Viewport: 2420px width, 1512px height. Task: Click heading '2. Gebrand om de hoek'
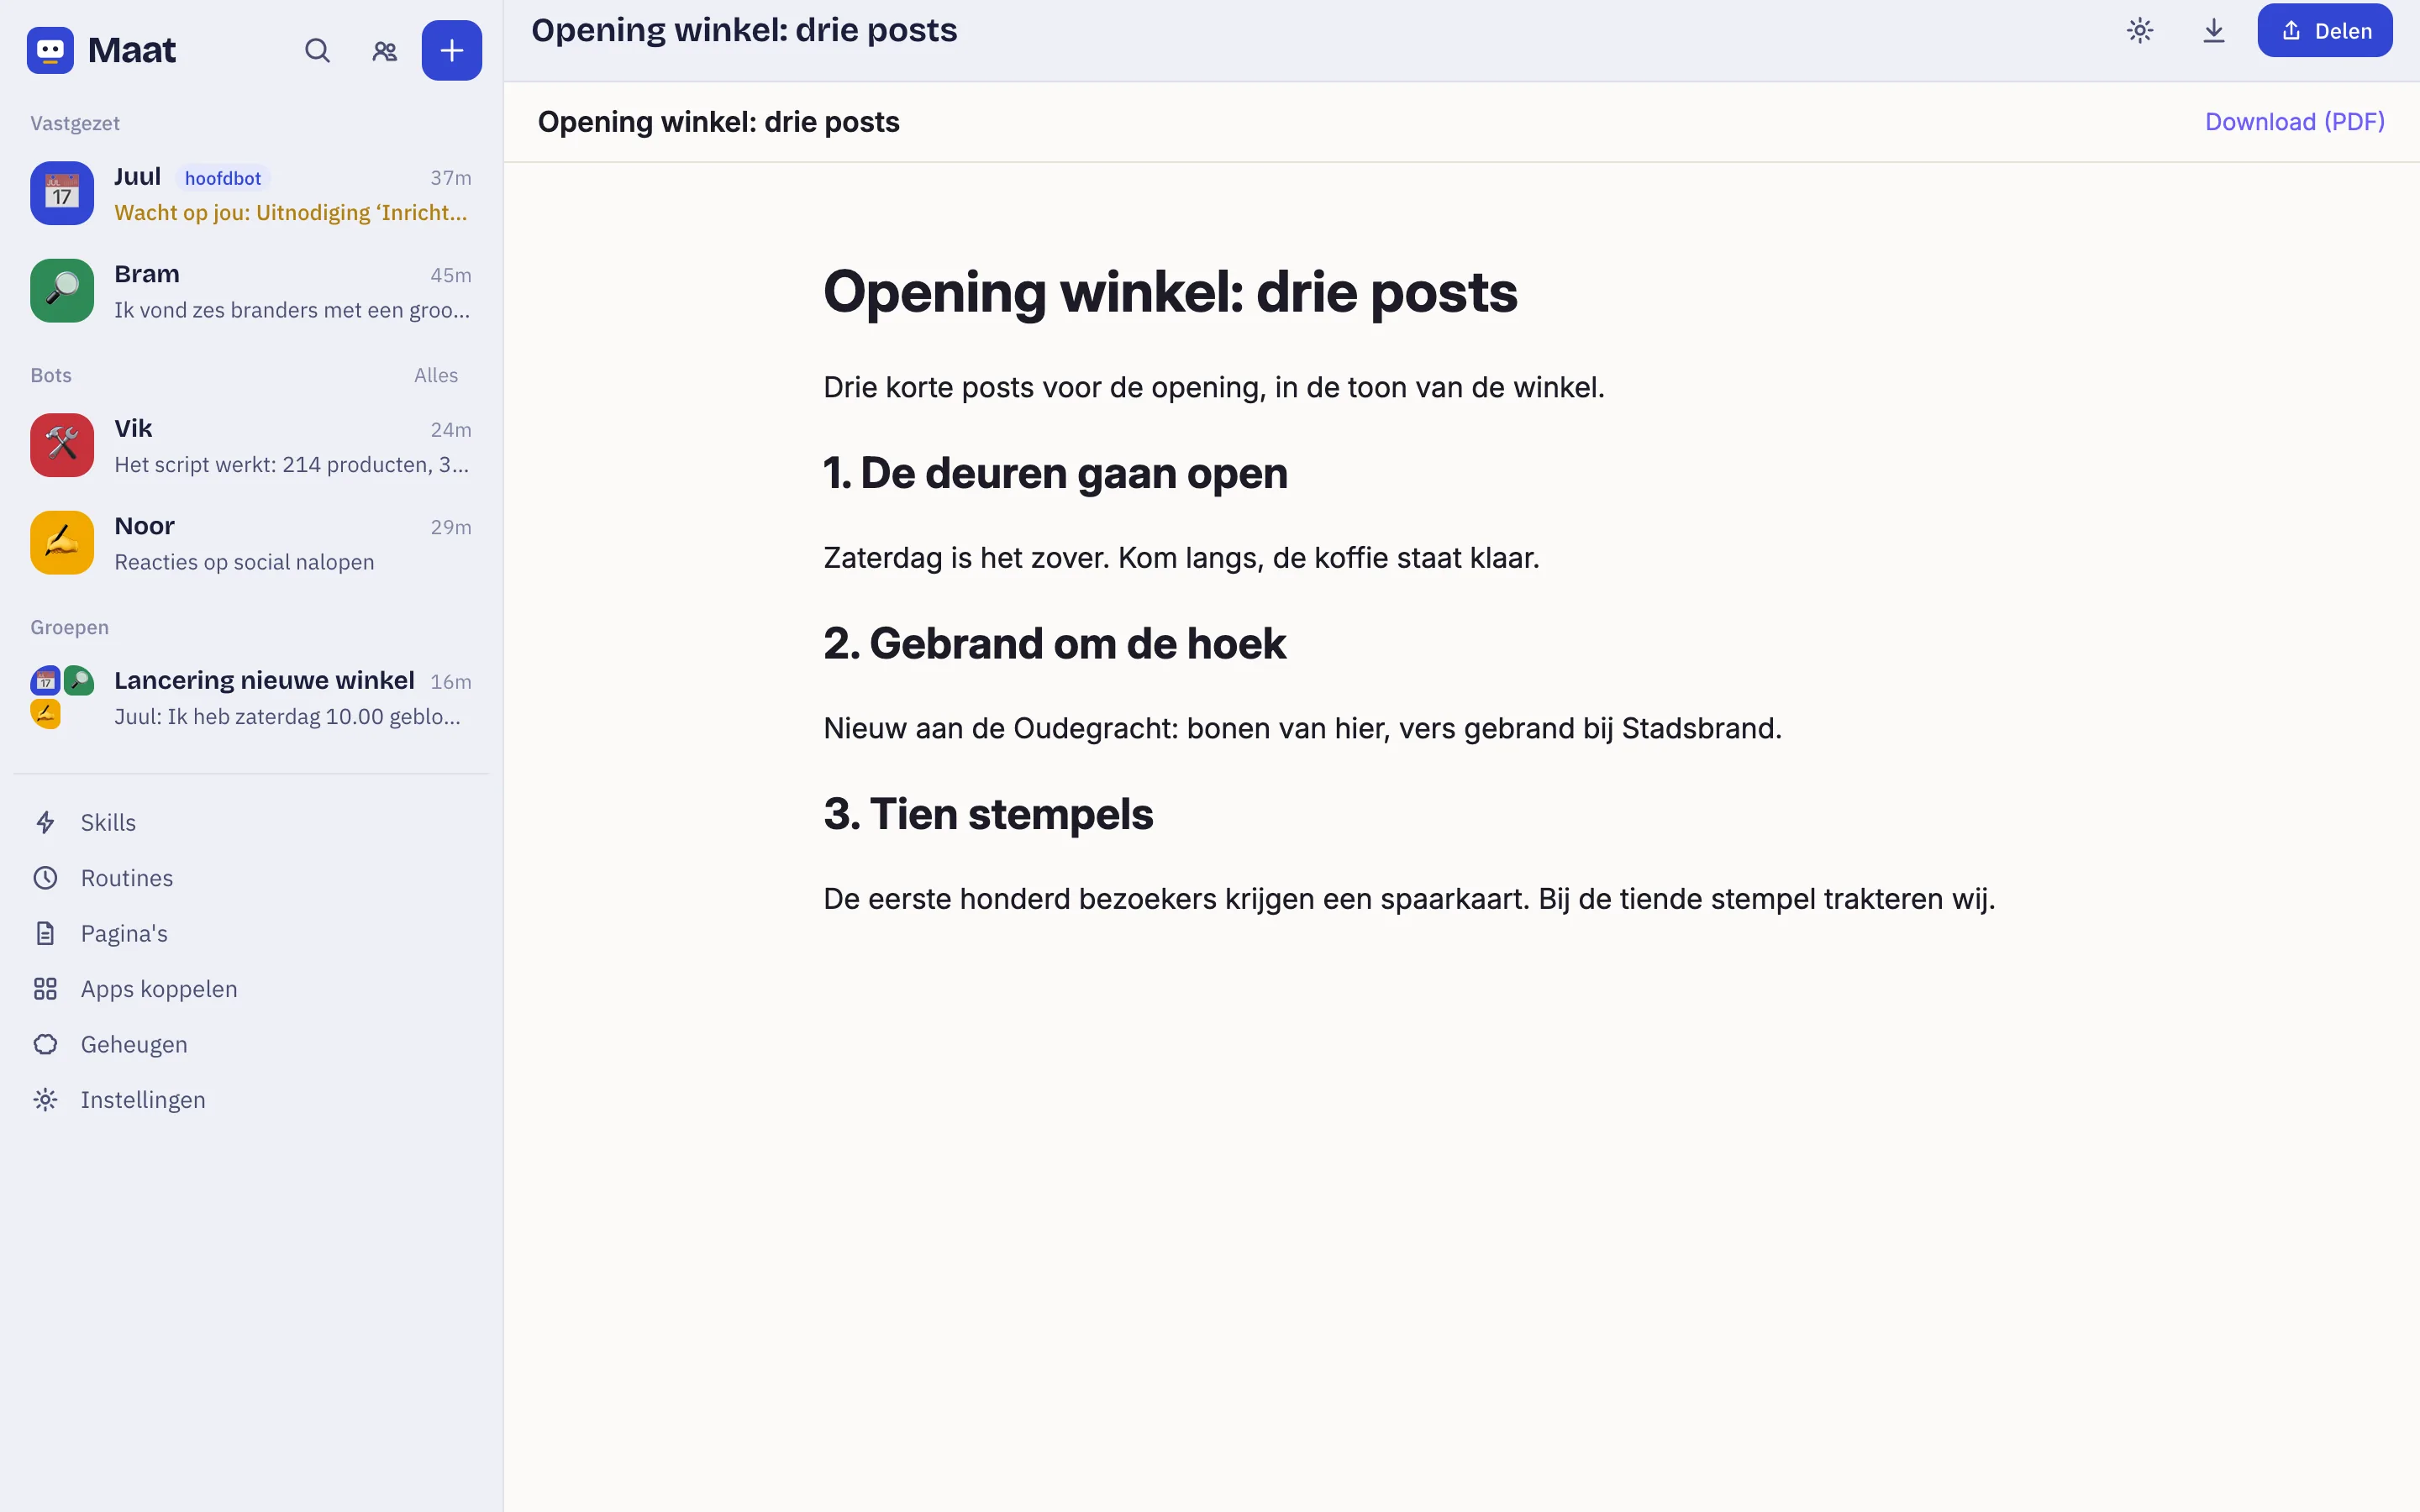tap(1054, 643)
